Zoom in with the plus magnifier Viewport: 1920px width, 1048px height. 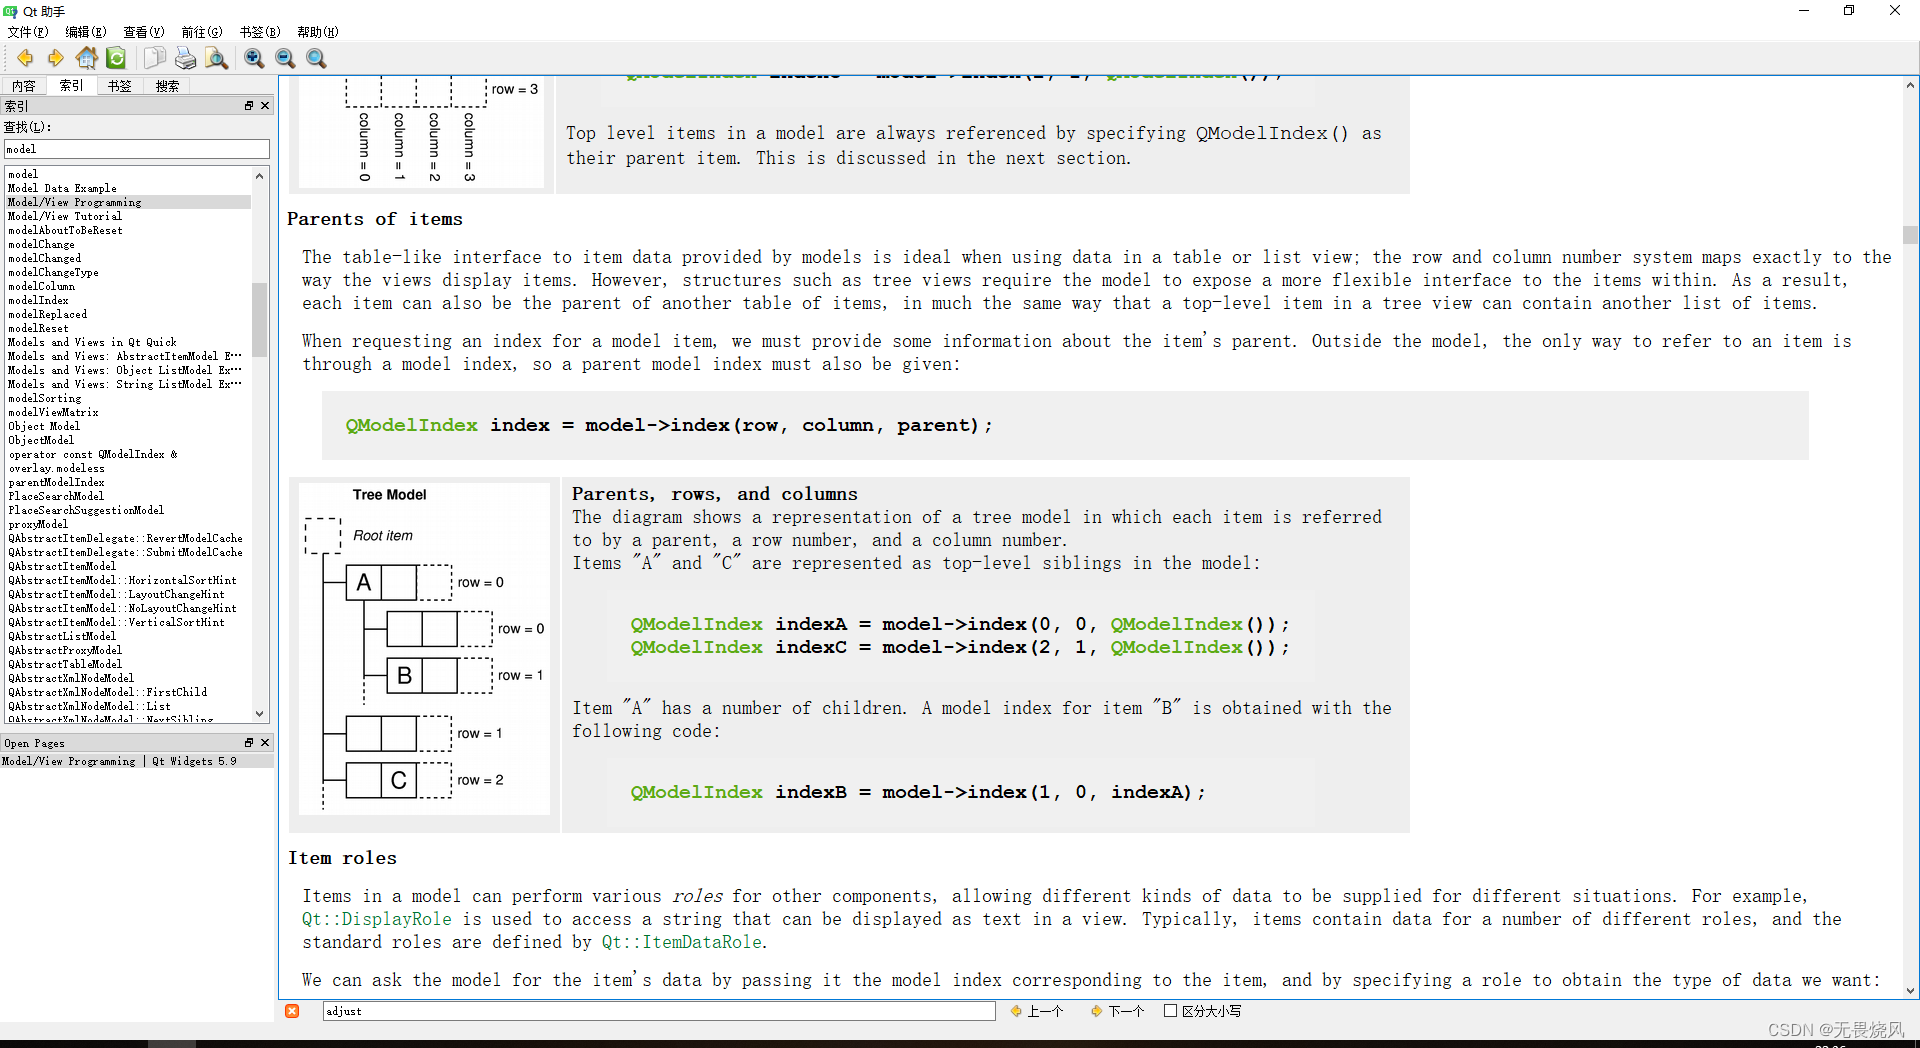coord(254,59)
